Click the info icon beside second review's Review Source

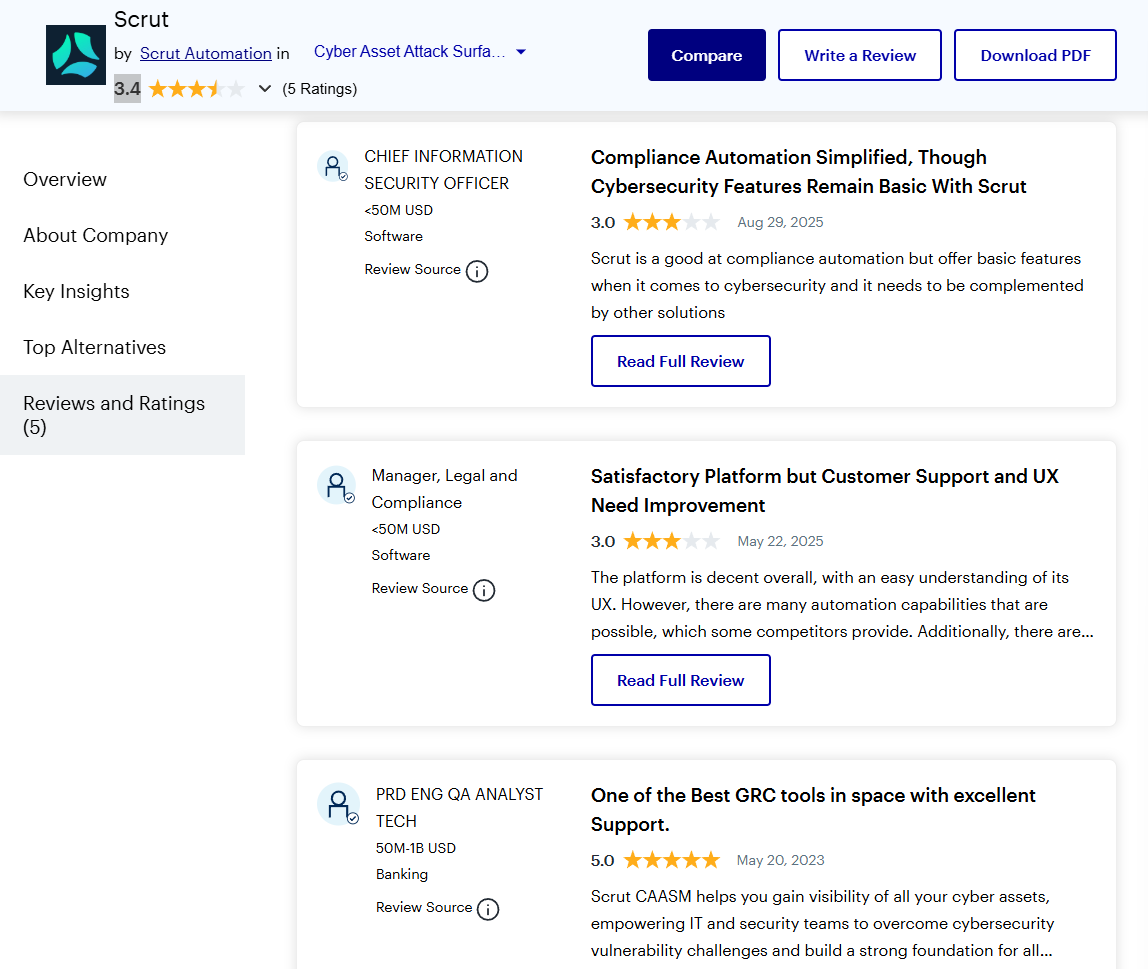point(484,590)
